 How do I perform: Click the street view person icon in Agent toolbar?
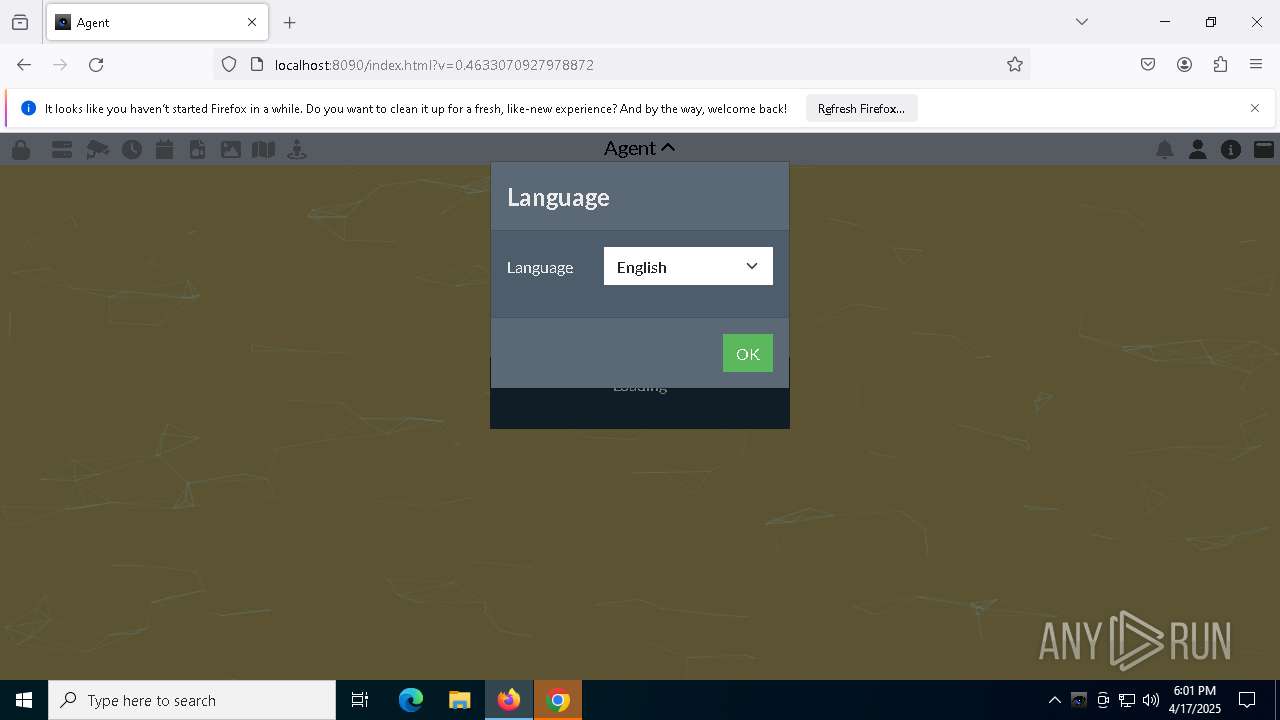[x=297, y=149]
